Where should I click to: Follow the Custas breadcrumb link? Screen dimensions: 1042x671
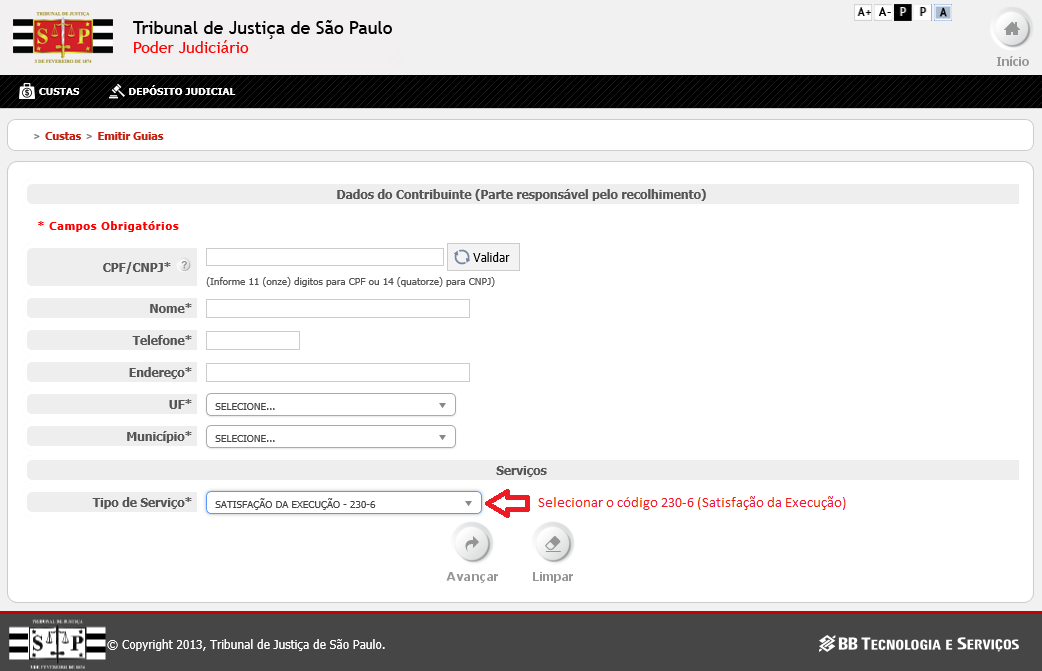tap(63, 136)
